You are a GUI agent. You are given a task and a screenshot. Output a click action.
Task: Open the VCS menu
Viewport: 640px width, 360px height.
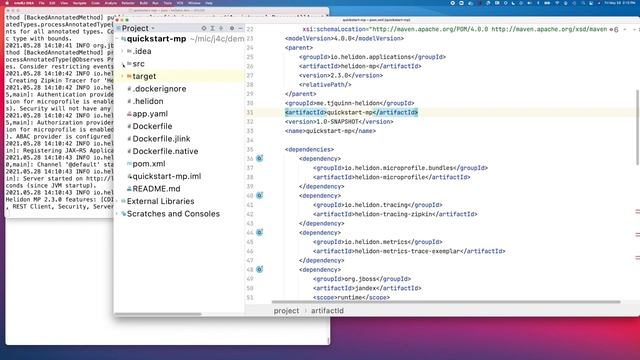pyautogui.click(x=180, y=3)
